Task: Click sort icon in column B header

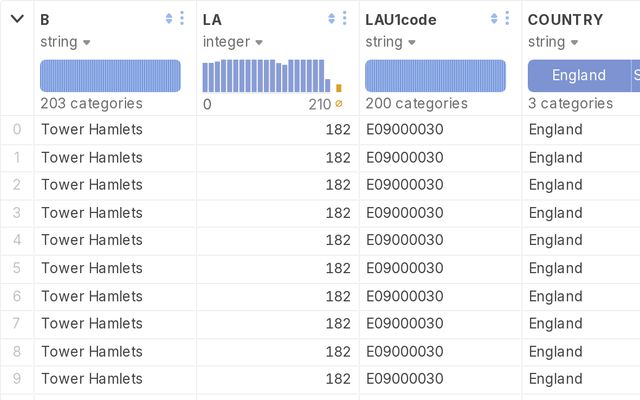Action: tap(169, 18)
